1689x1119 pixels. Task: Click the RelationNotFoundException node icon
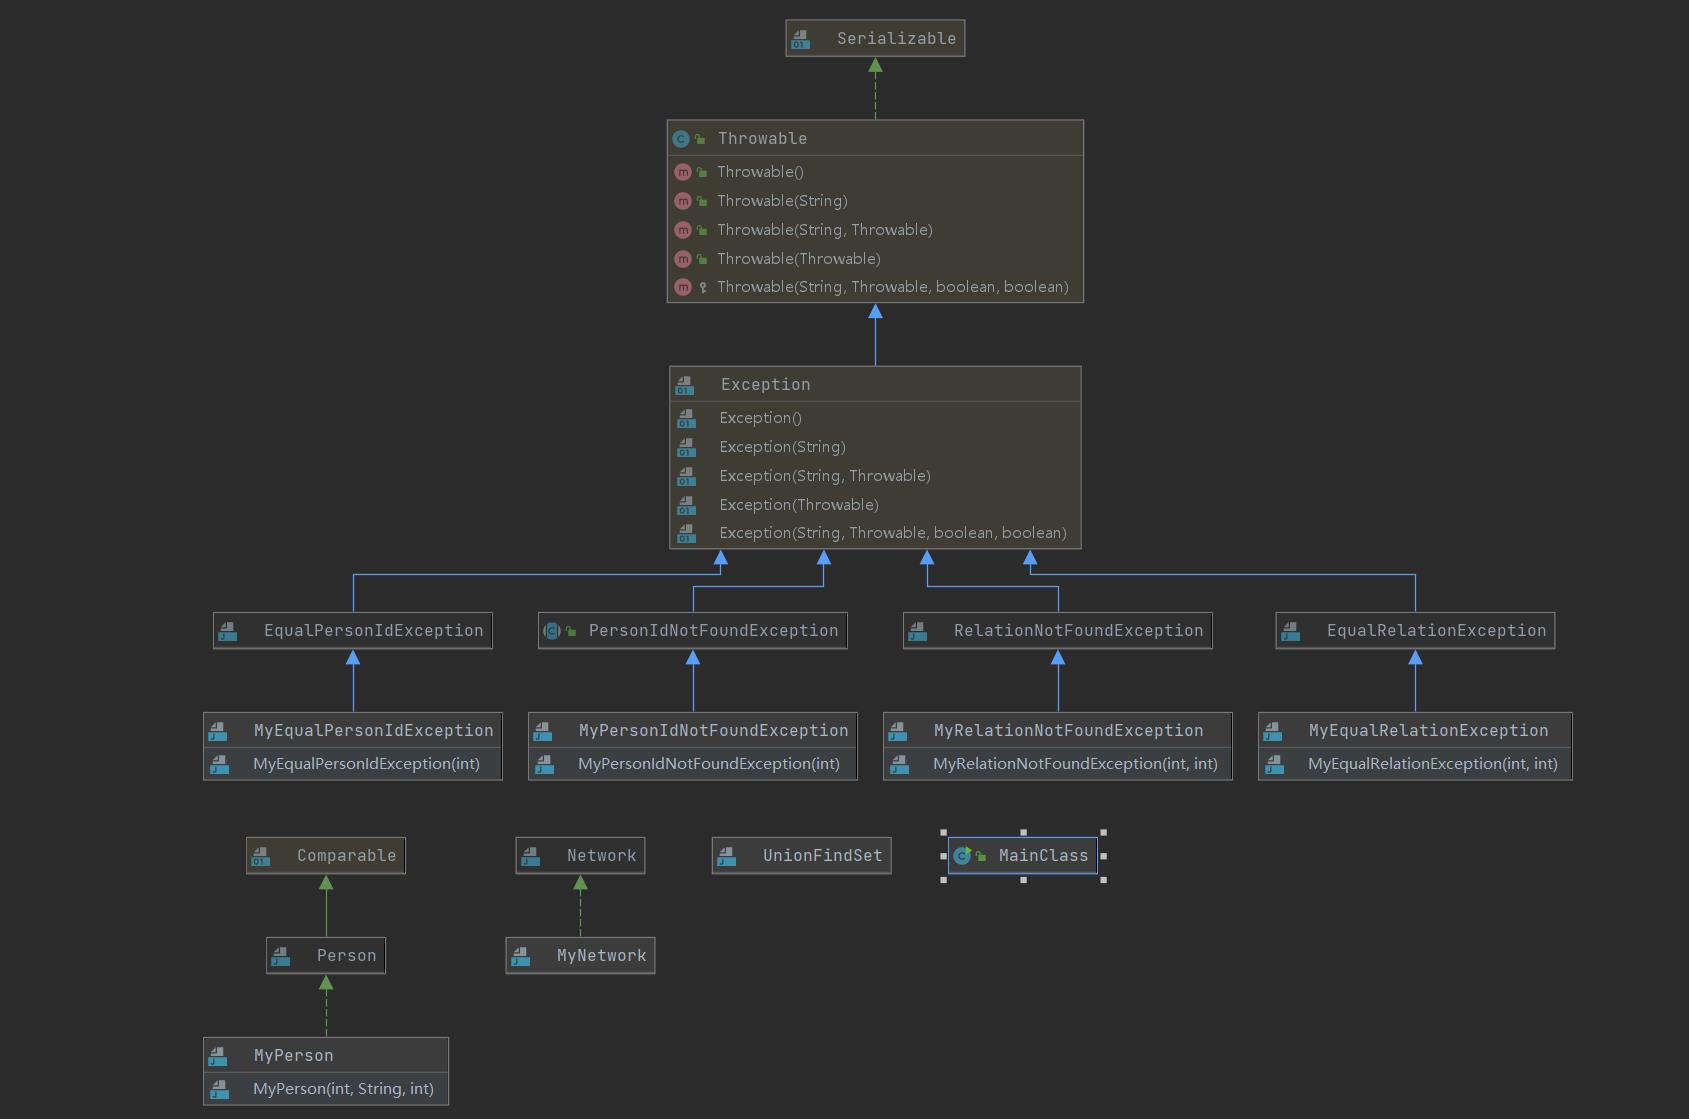(x=918, y=631)
